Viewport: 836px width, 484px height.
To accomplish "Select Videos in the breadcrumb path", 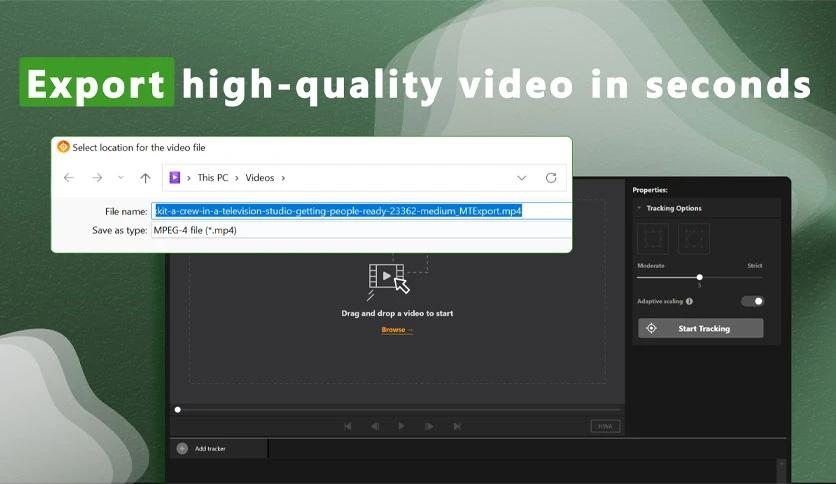I will (x=260, y=178).
